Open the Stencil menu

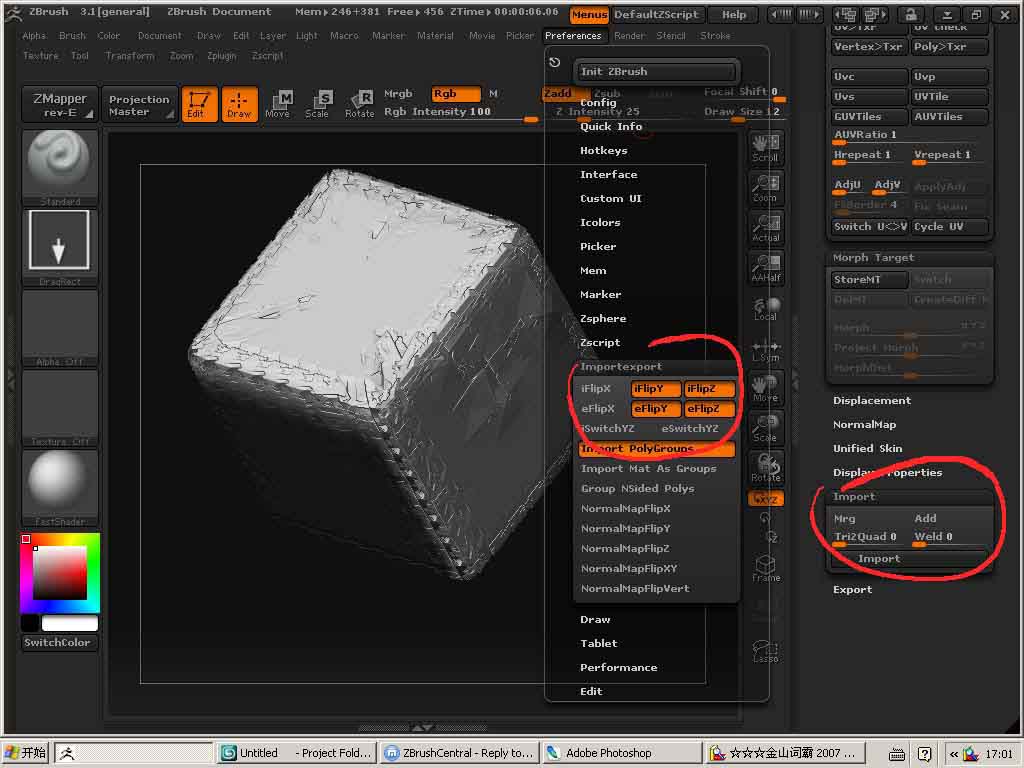tap(671, 36)
